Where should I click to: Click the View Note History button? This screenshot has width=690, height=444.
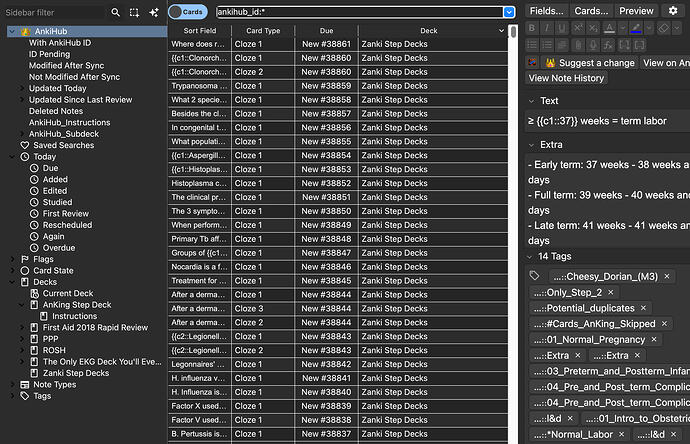point(566,78)
